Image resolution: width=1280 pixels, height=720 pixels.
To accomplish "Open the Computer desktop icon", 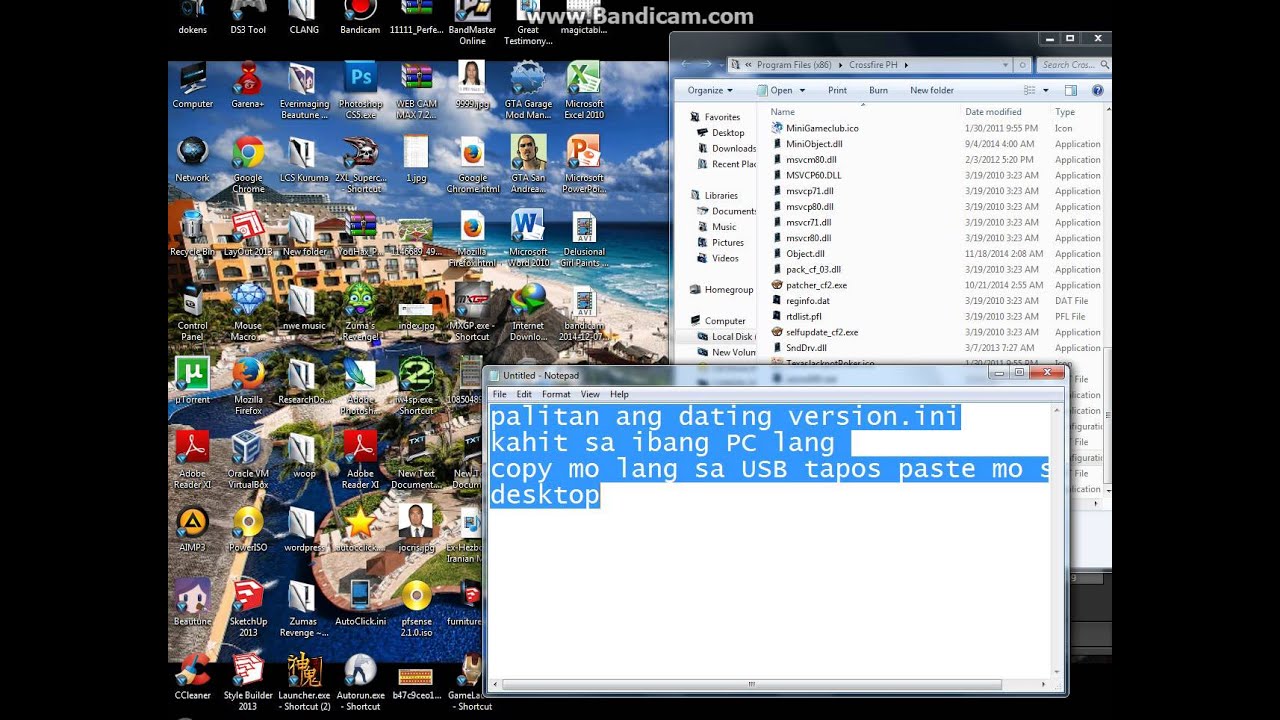I will 192,85.
